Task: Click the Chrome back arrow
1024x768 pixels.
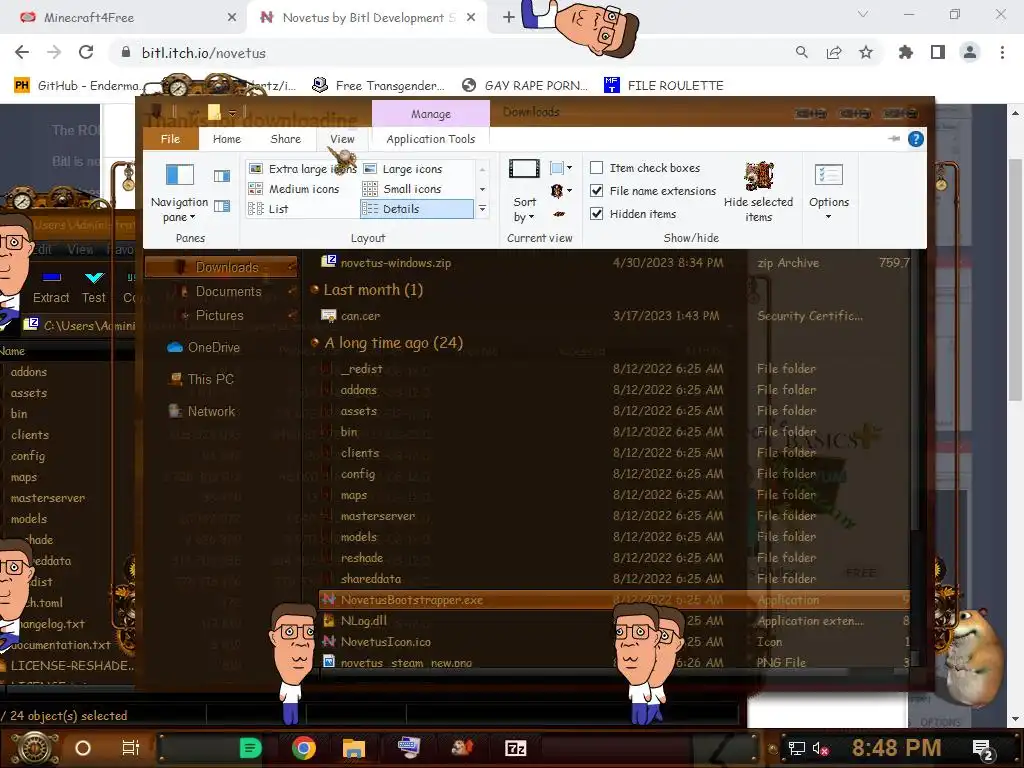Action: 22,52
